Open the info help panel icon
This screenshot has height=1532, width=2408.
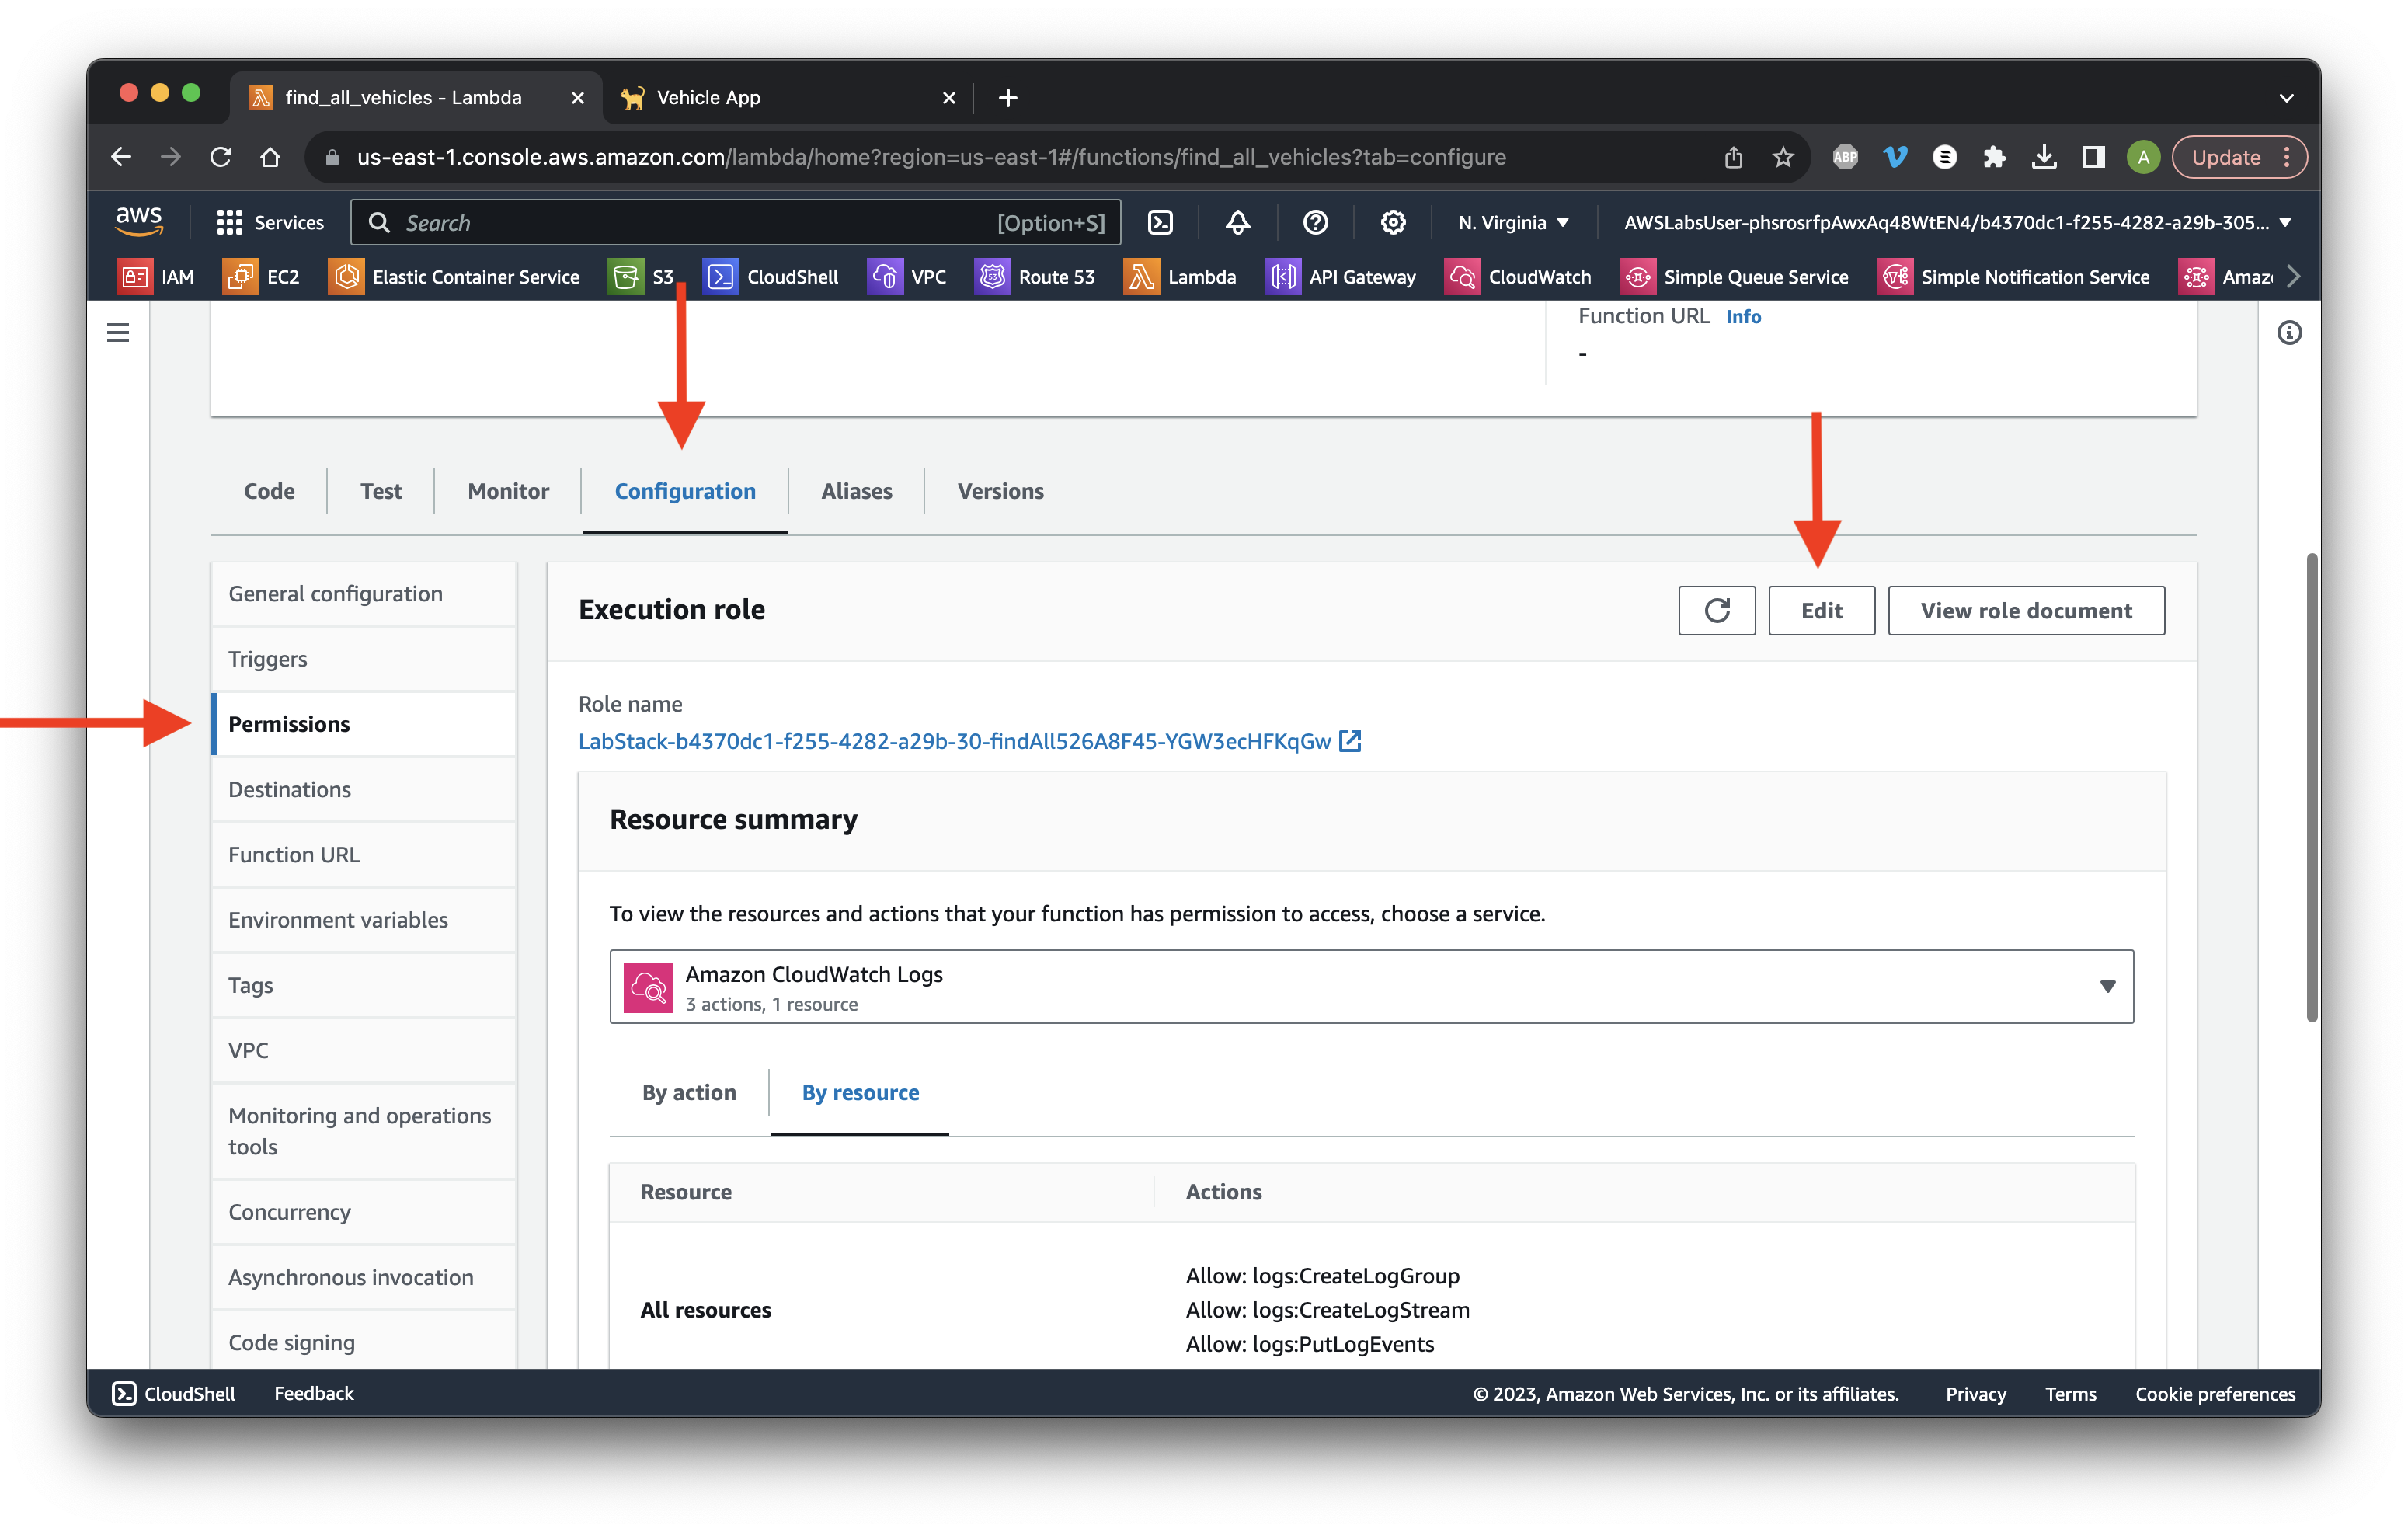[2289, 332]
